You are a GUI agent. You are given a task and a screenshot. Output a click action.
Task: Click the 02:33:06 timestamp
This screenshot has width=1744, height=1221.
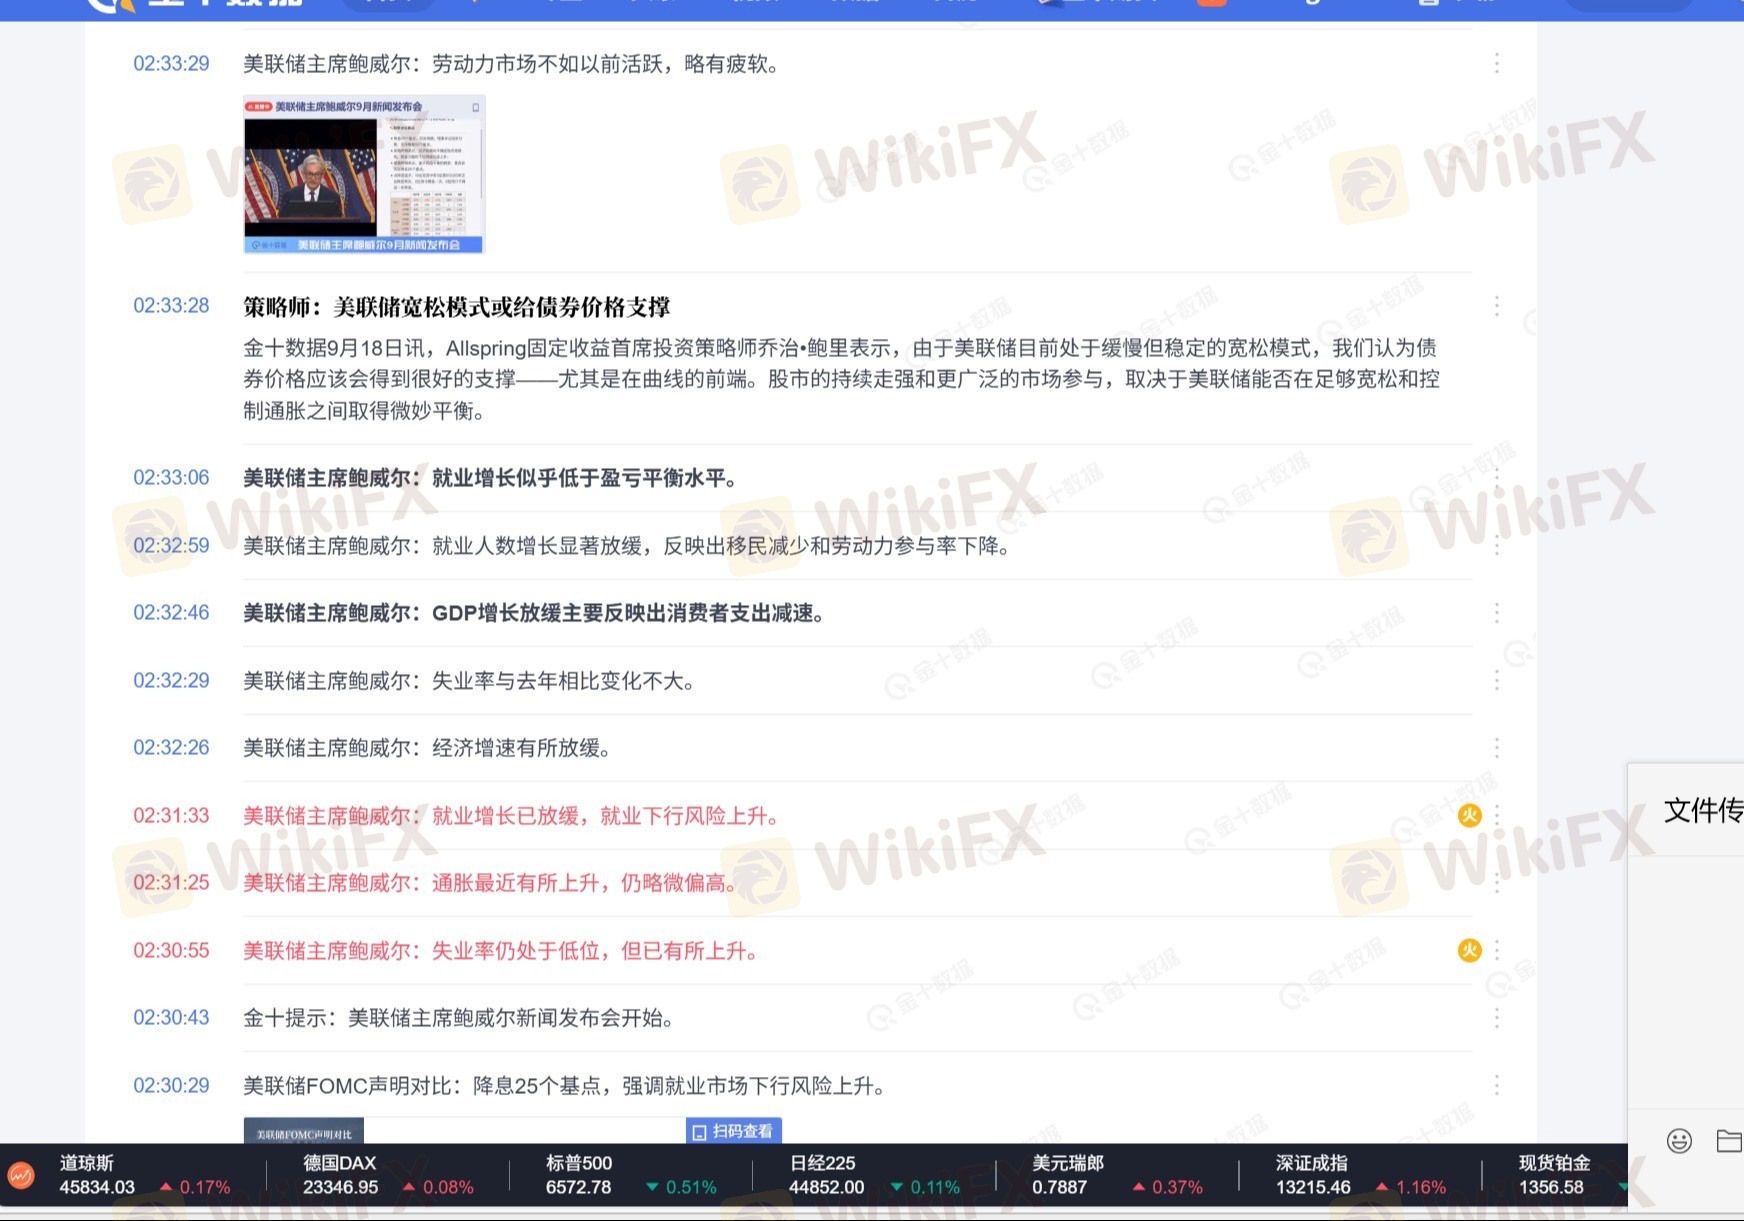point(171,478)
